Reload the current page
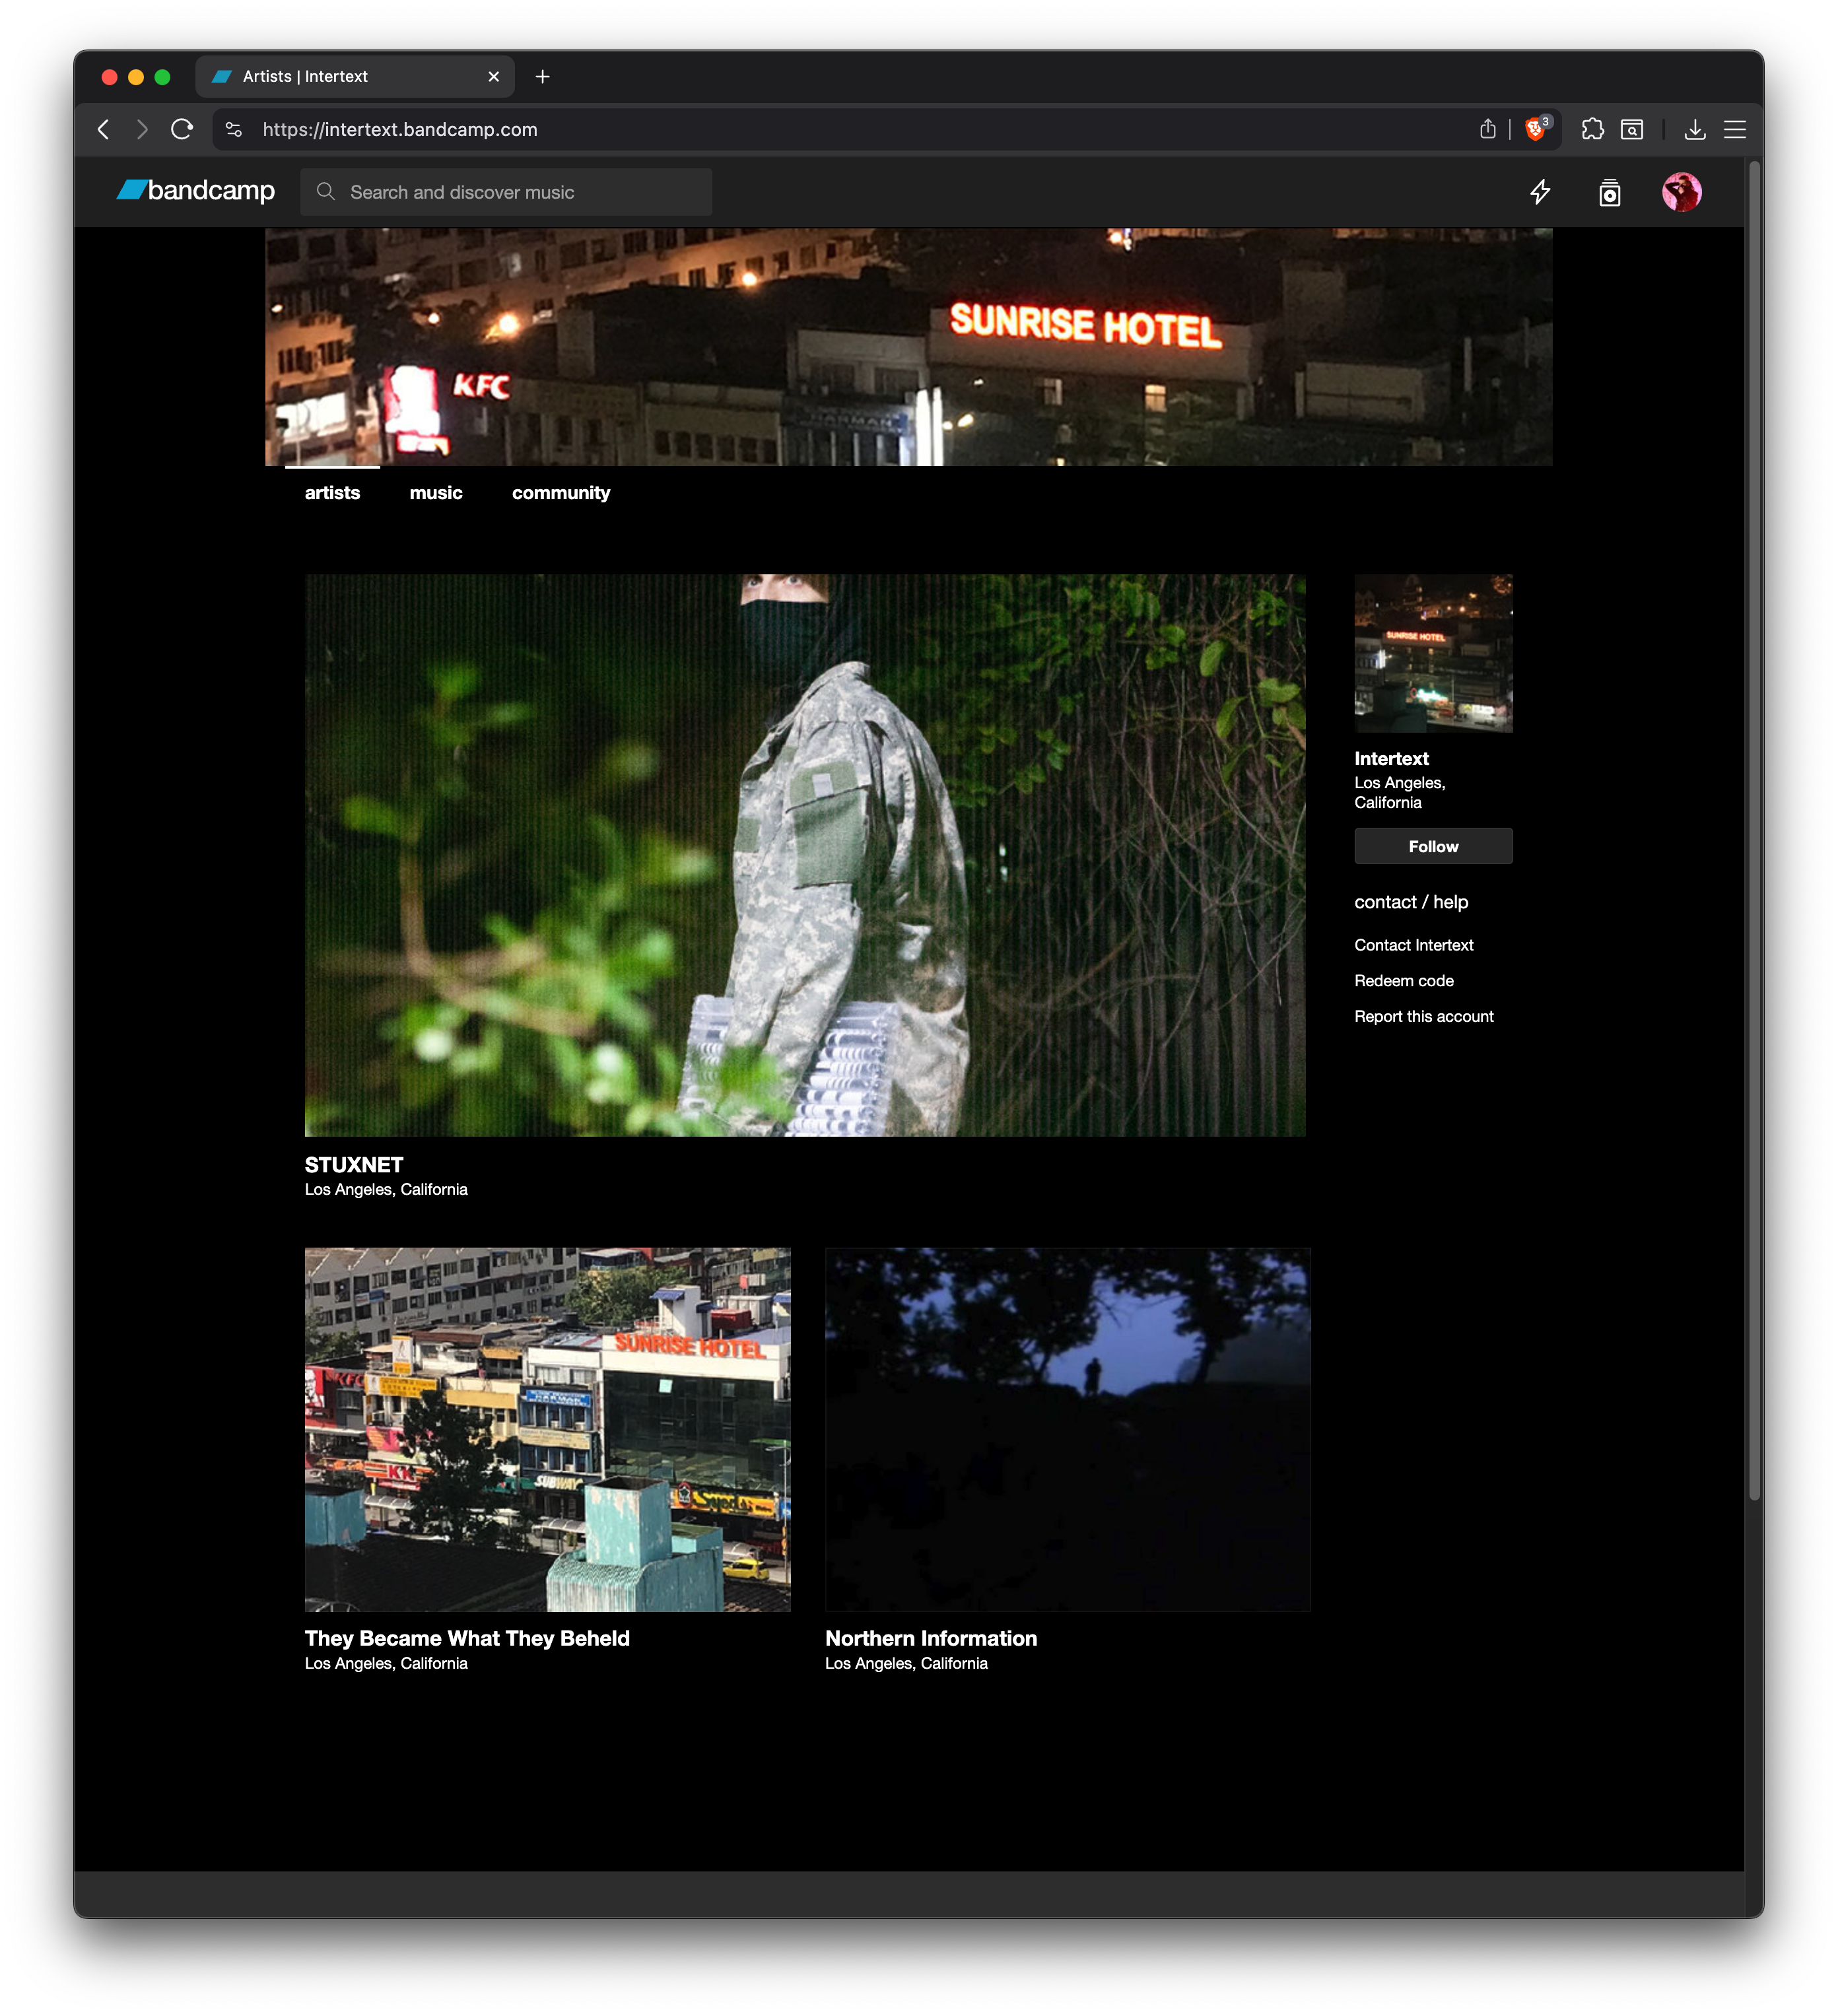 tap(182, 129)
